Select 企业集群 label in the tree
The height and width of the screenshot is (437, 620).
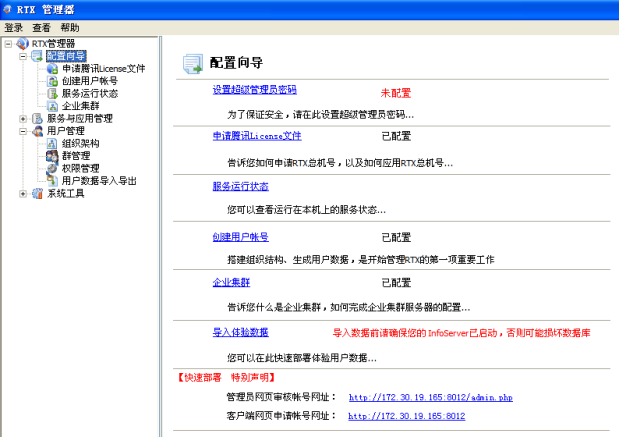pos(81,106)
